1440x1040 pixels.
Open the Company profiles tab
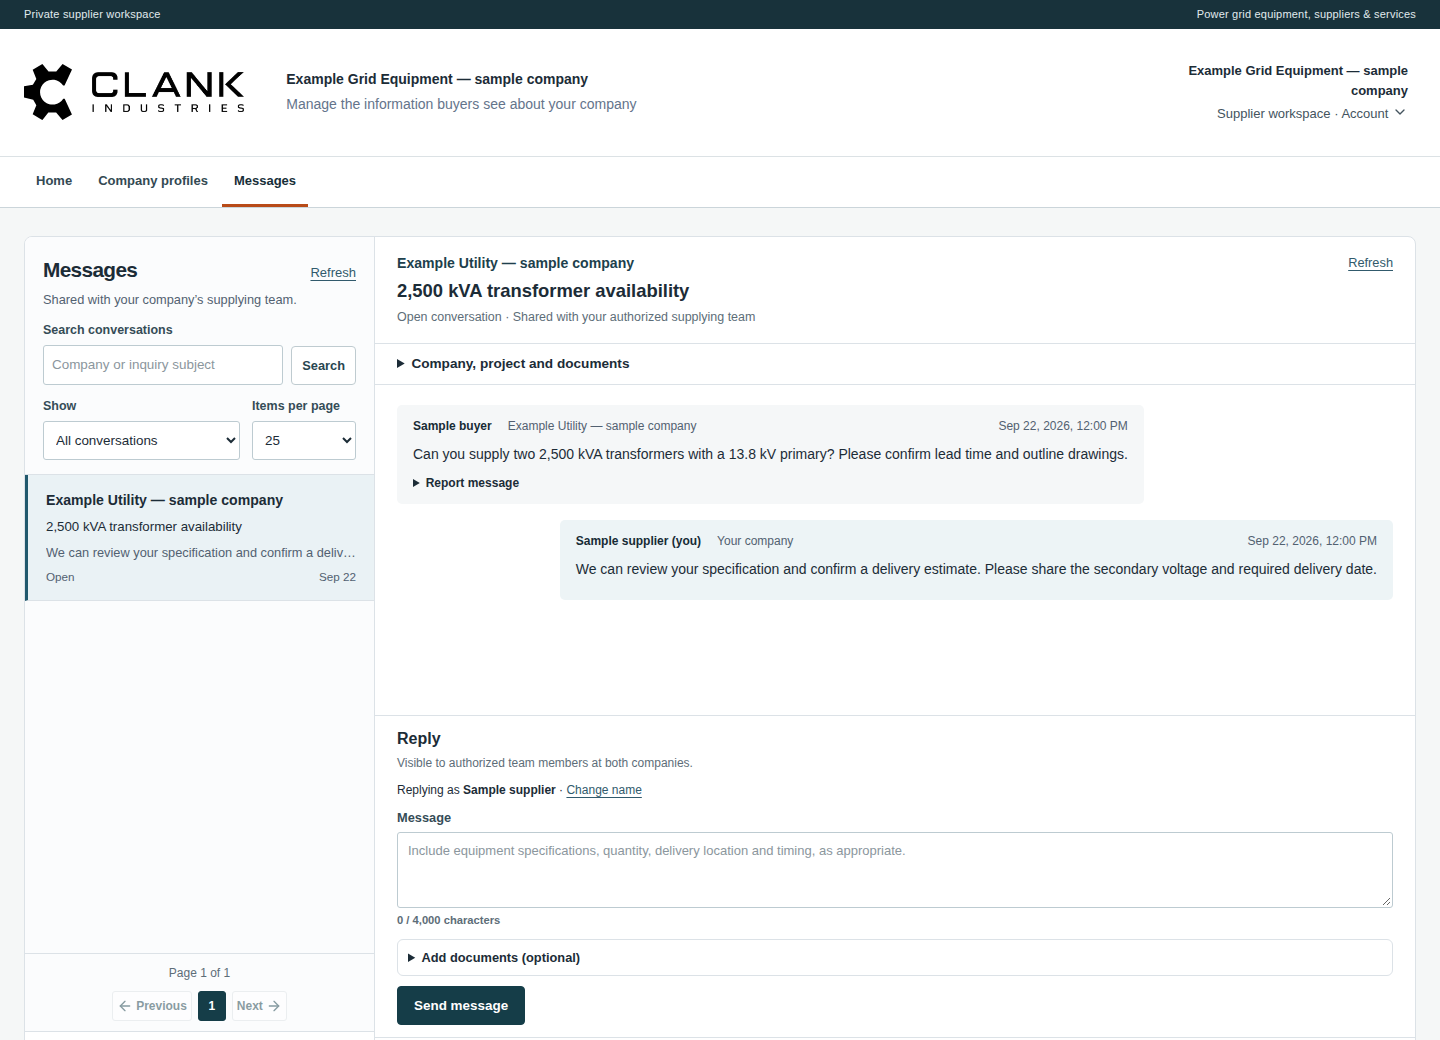(x=153, y=181)
